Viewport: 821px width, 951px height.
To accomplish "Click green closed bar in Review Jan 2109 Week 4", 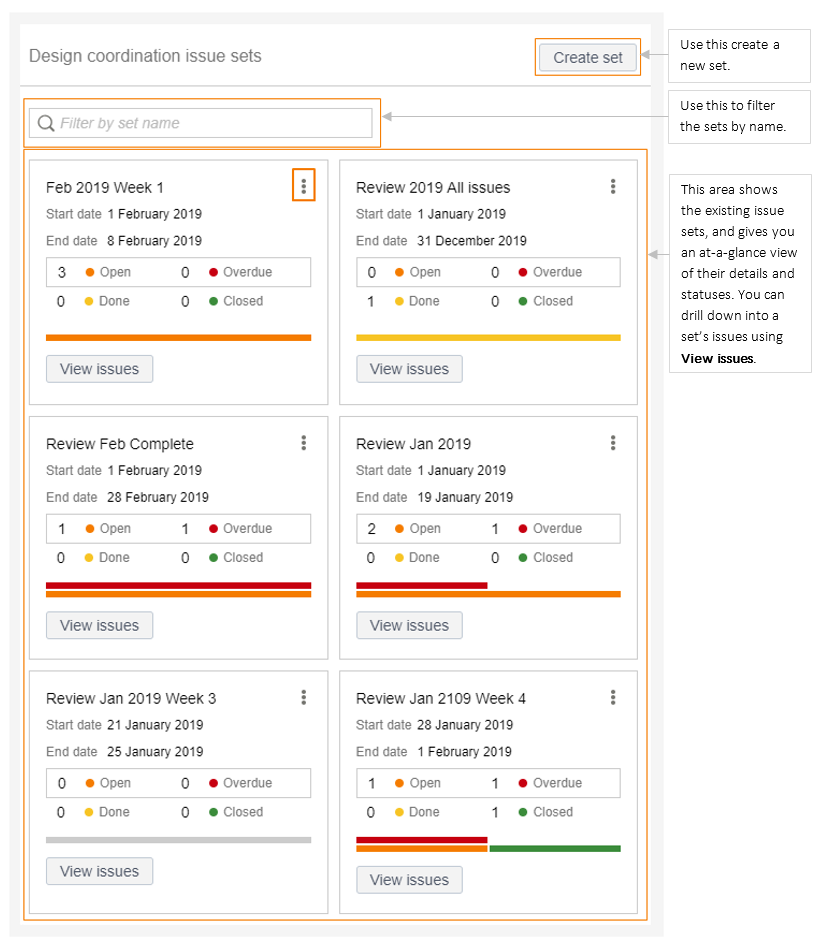I will pyautogui.click(x=555, y=849).
